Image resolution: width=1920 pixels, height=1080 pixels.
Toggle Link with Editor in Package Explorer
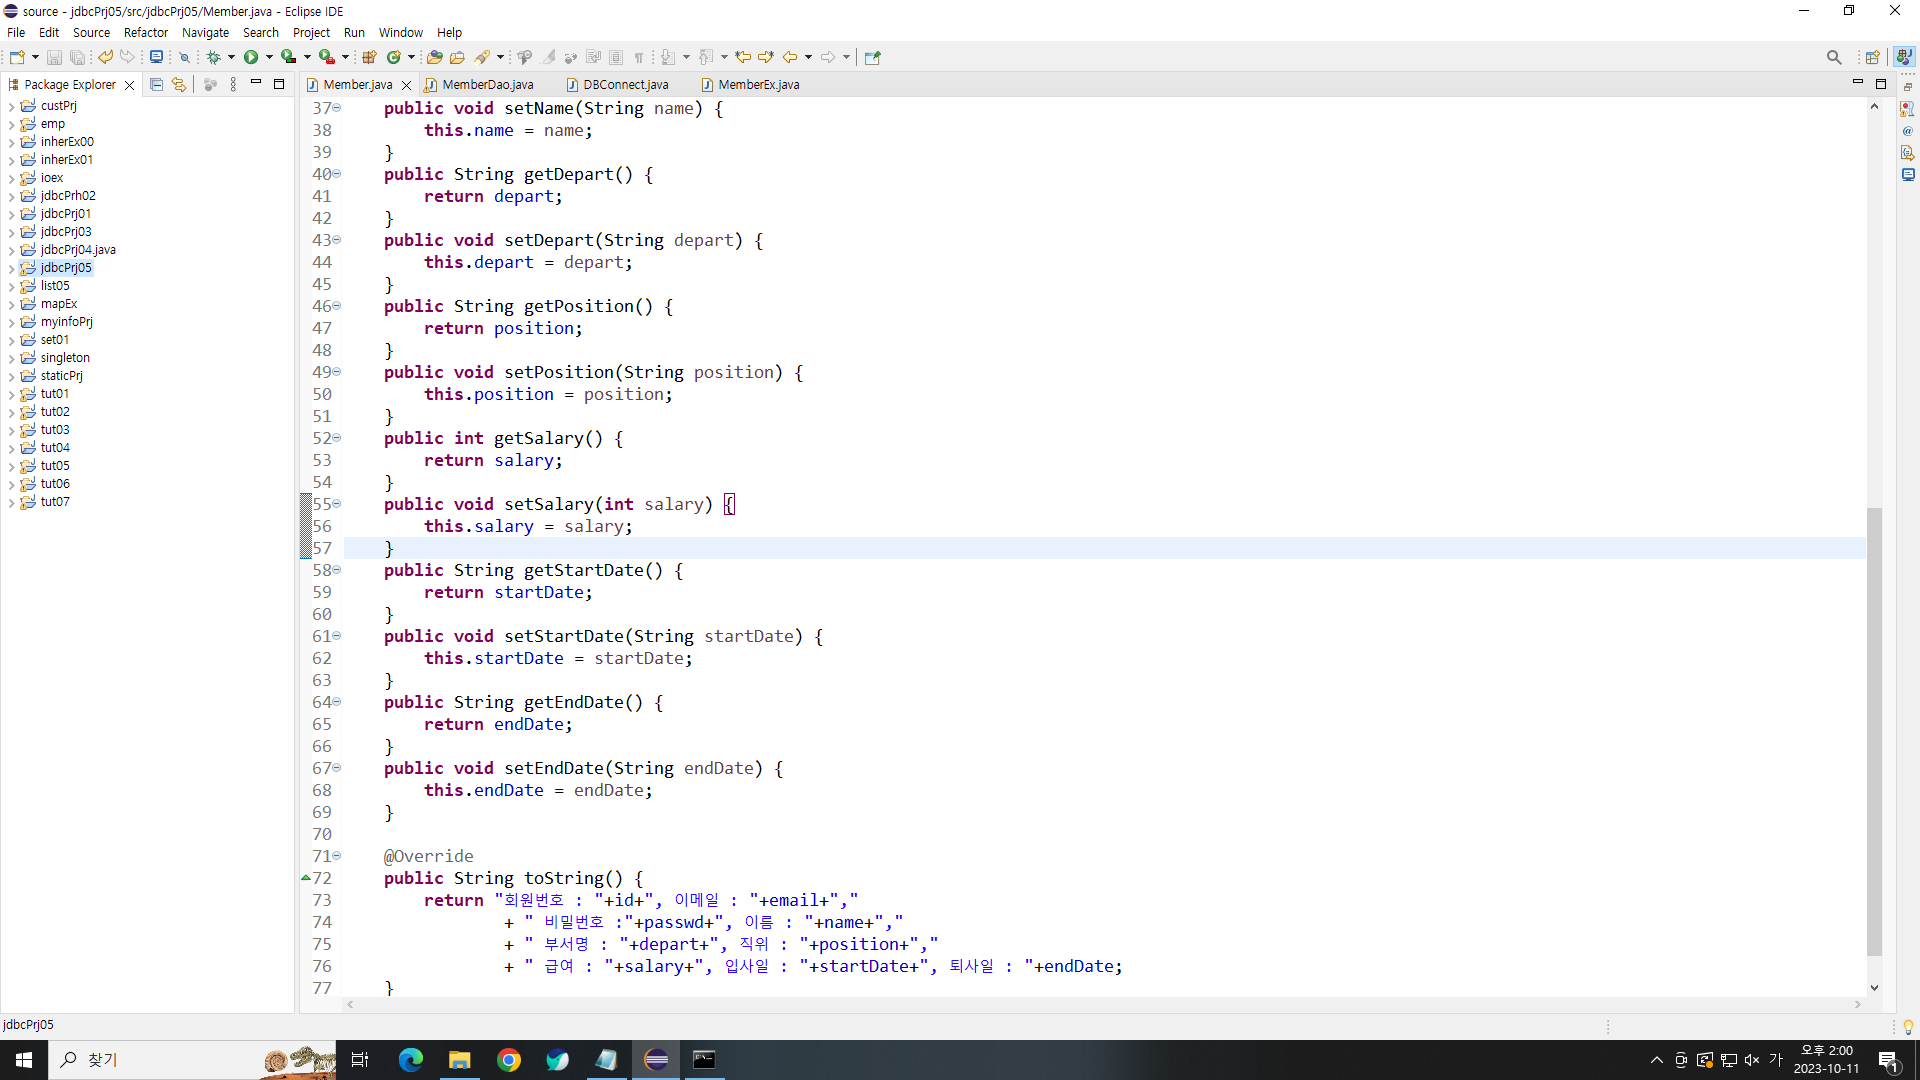[x=179, y=85]
